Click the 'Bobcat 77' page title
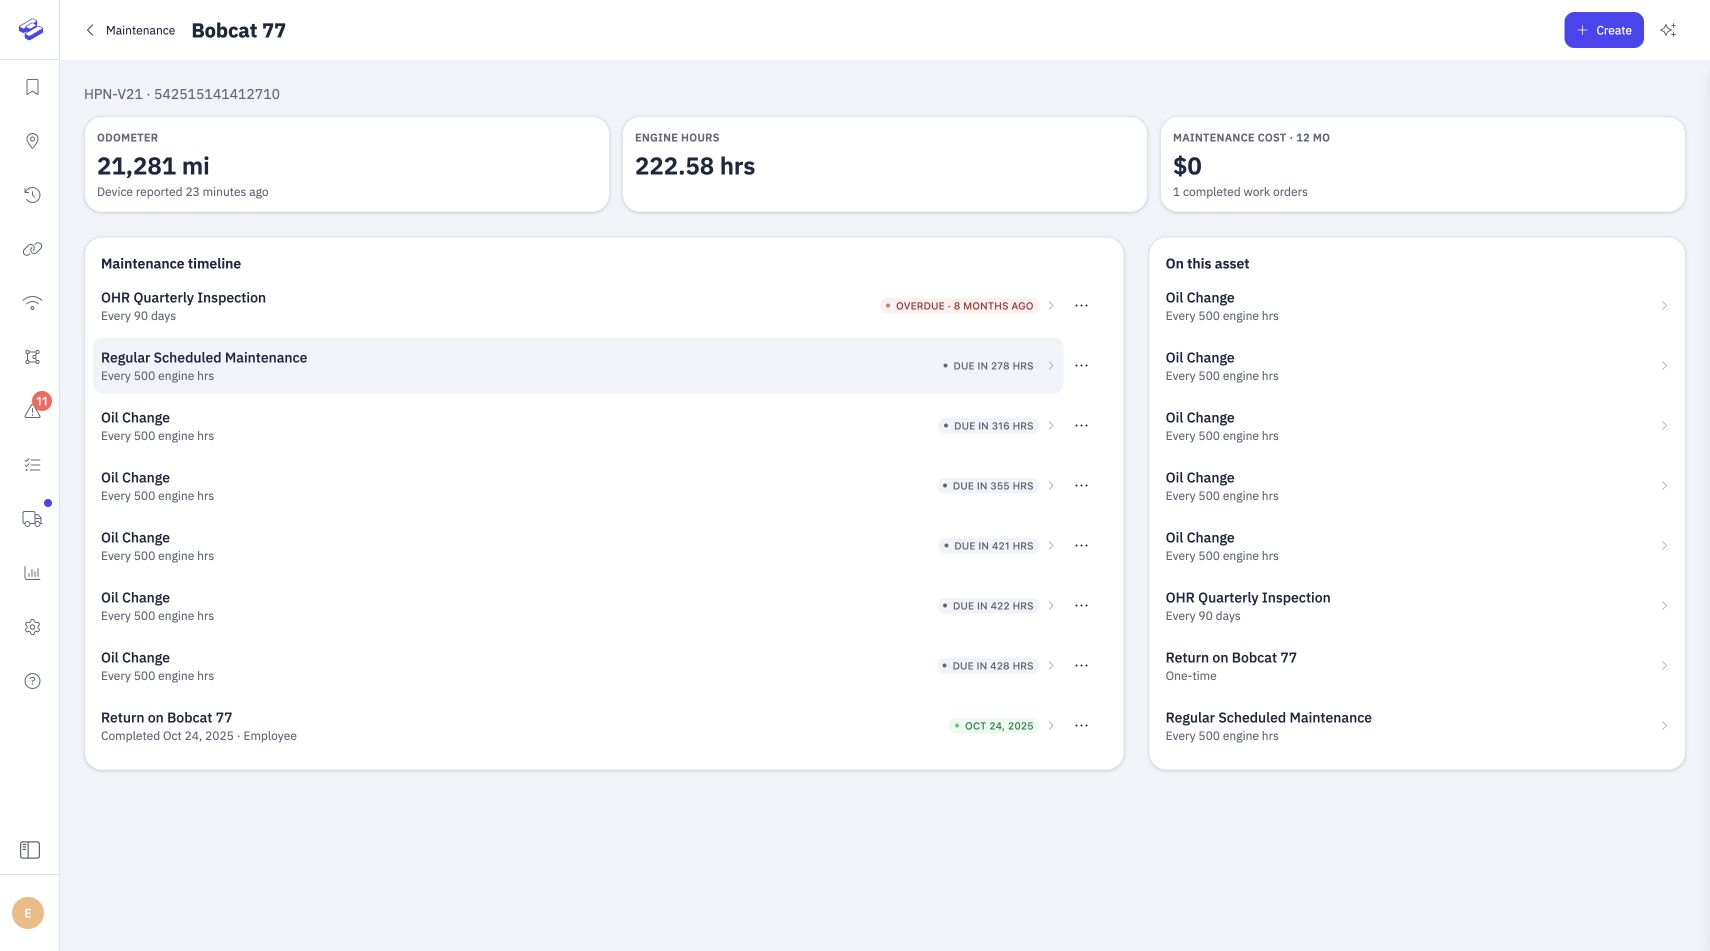The image size is (1710, 951). 239,30
